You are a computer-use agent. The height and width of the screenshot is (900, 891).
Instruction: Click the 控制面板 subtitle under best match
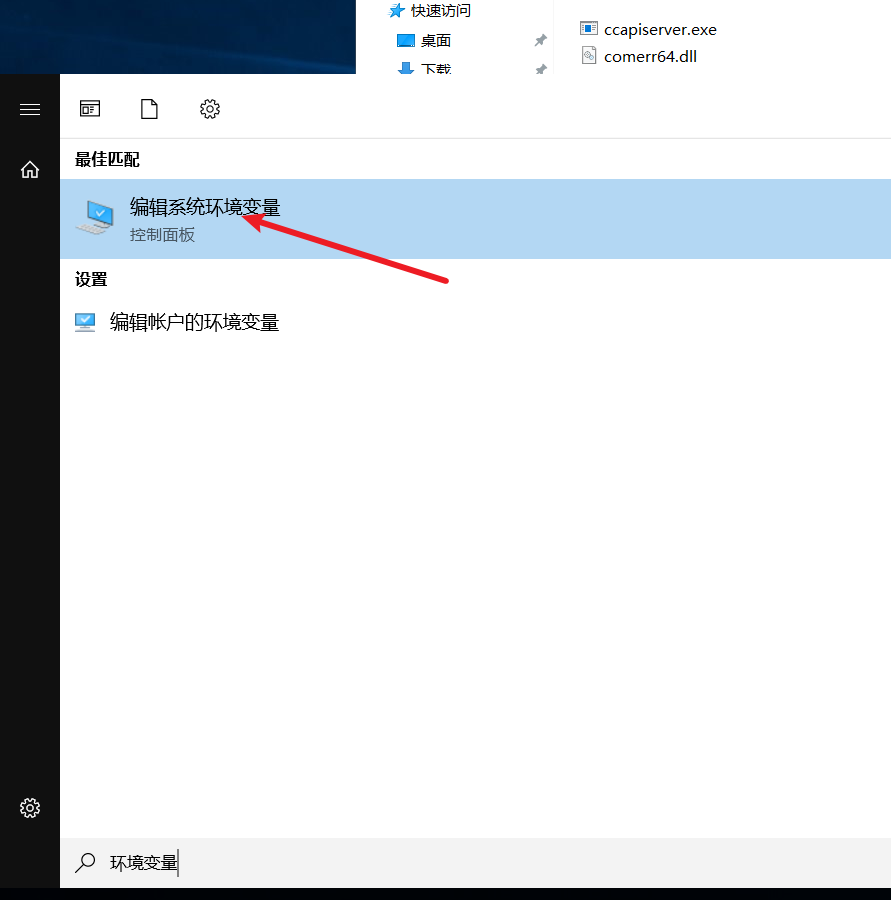pyautogui.click(x=162, y=235)
